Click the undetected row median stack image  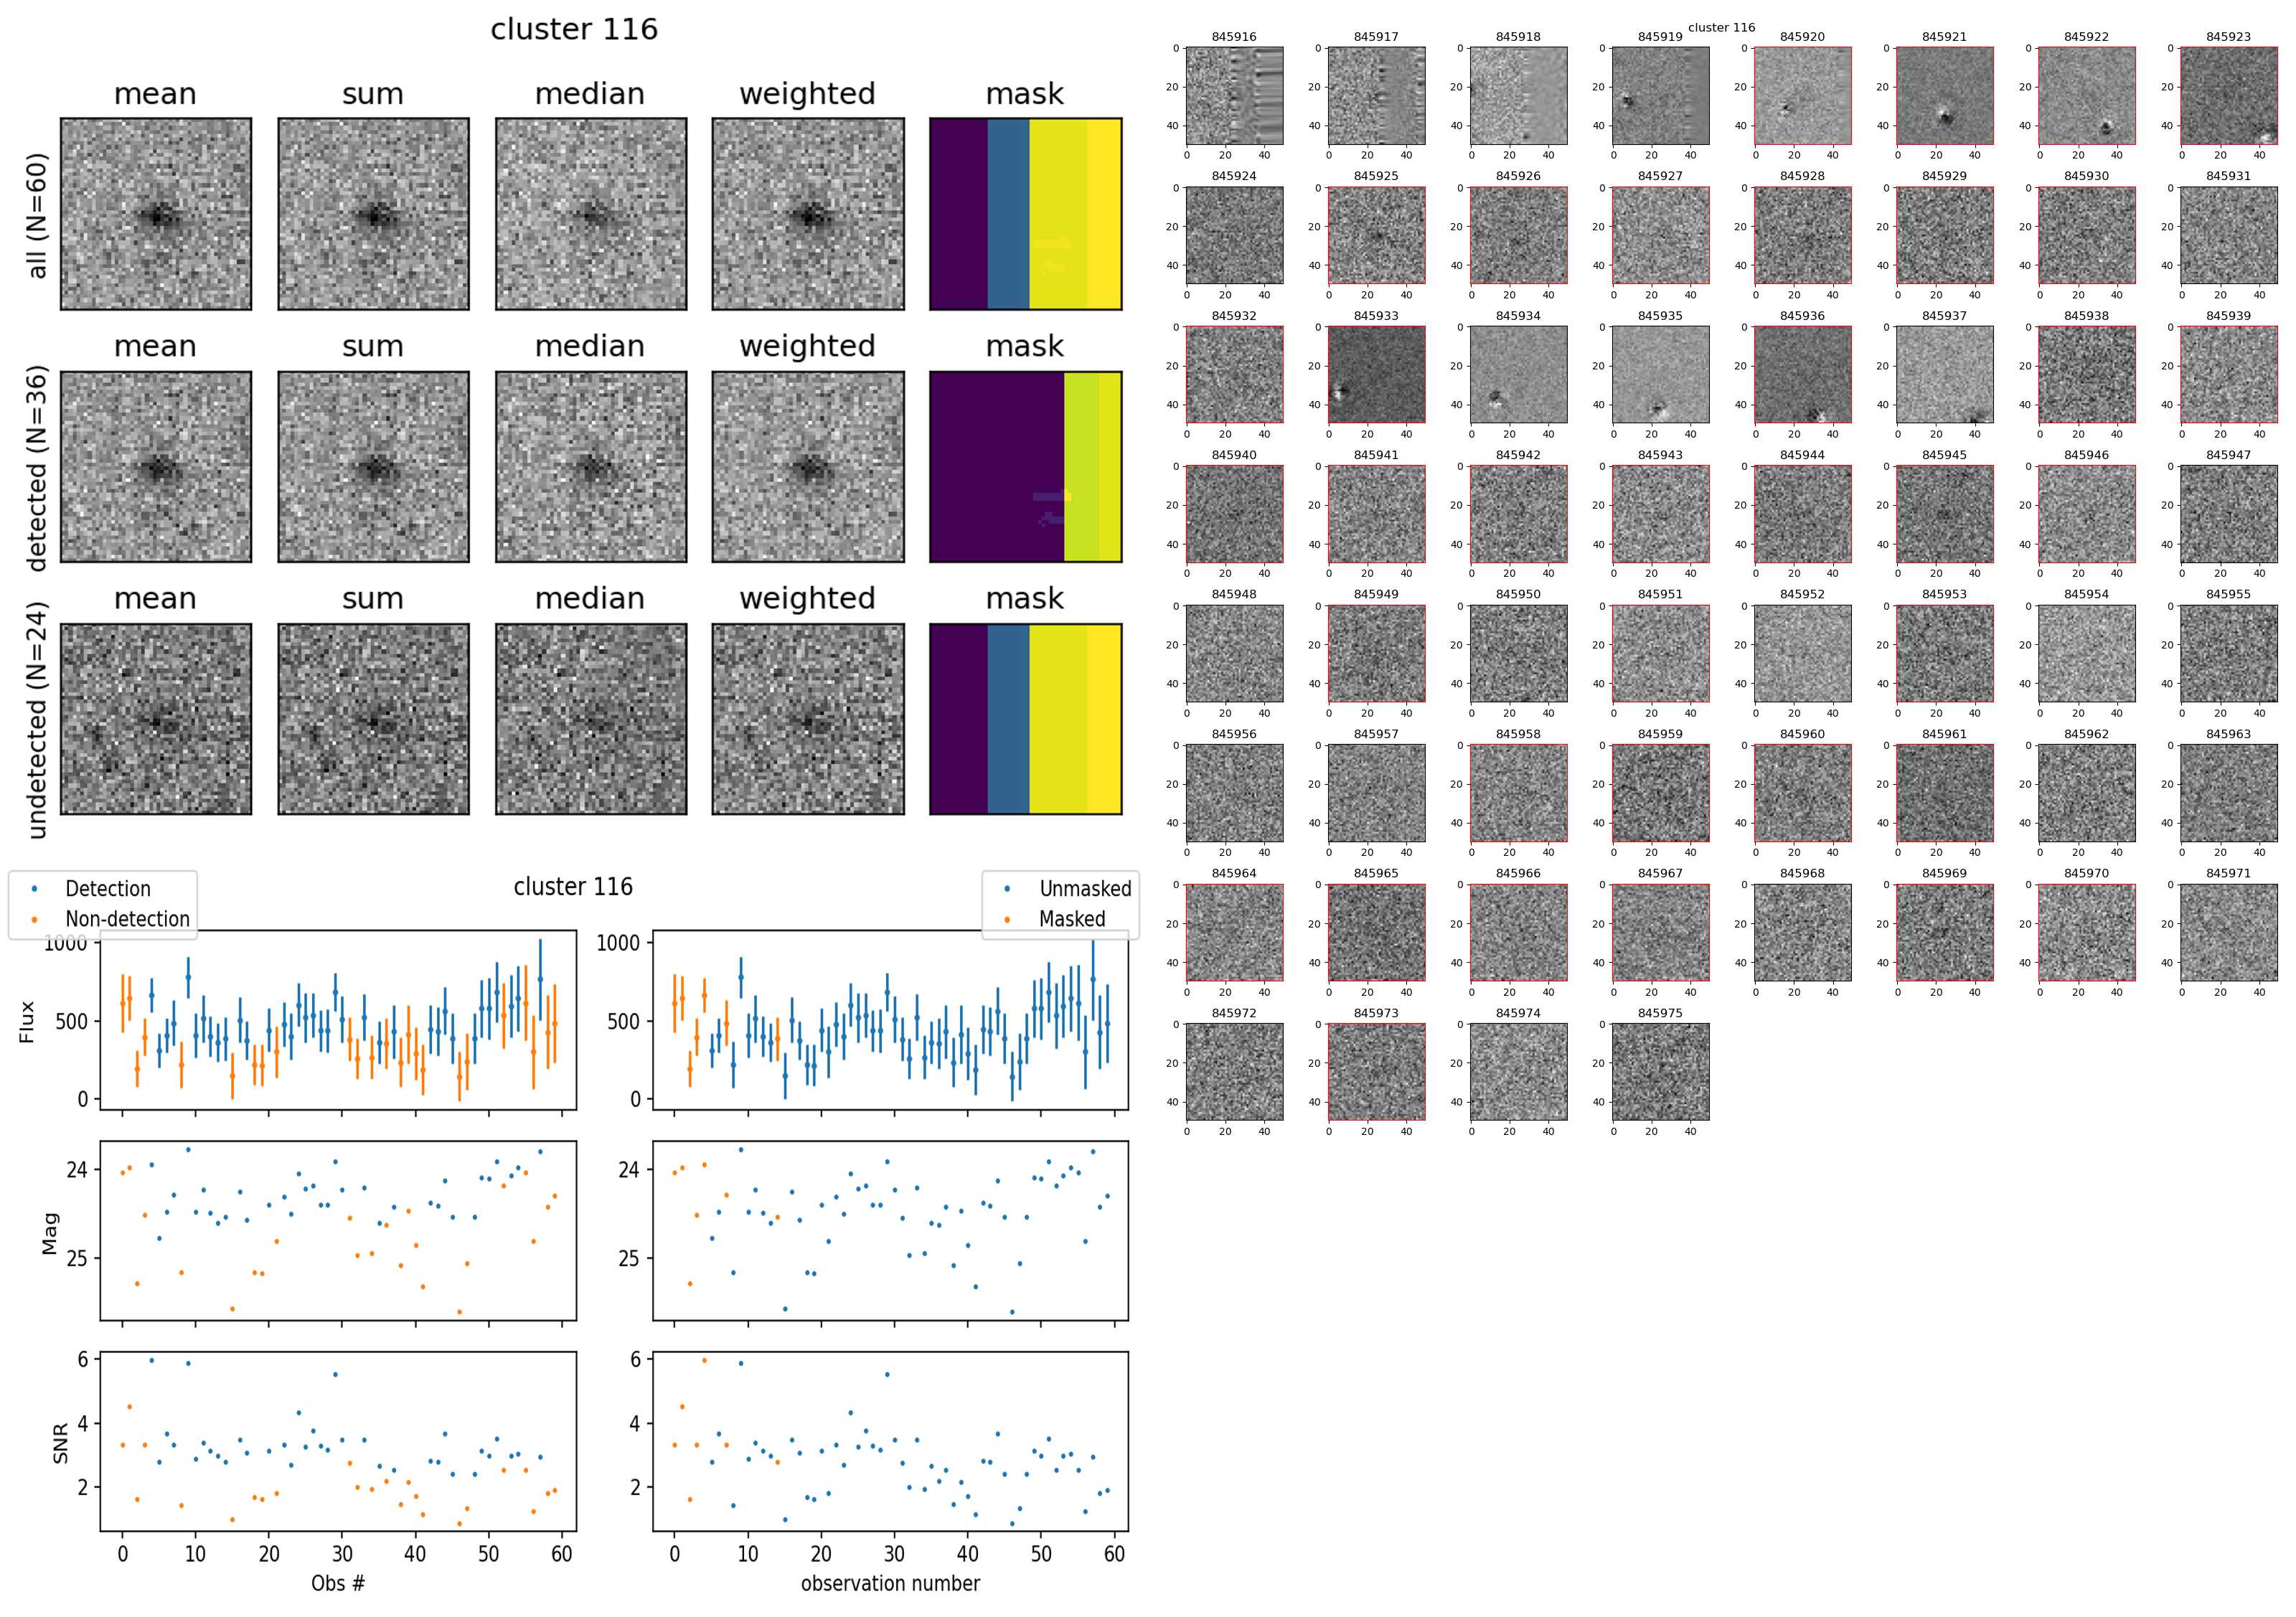coord(591,719)
